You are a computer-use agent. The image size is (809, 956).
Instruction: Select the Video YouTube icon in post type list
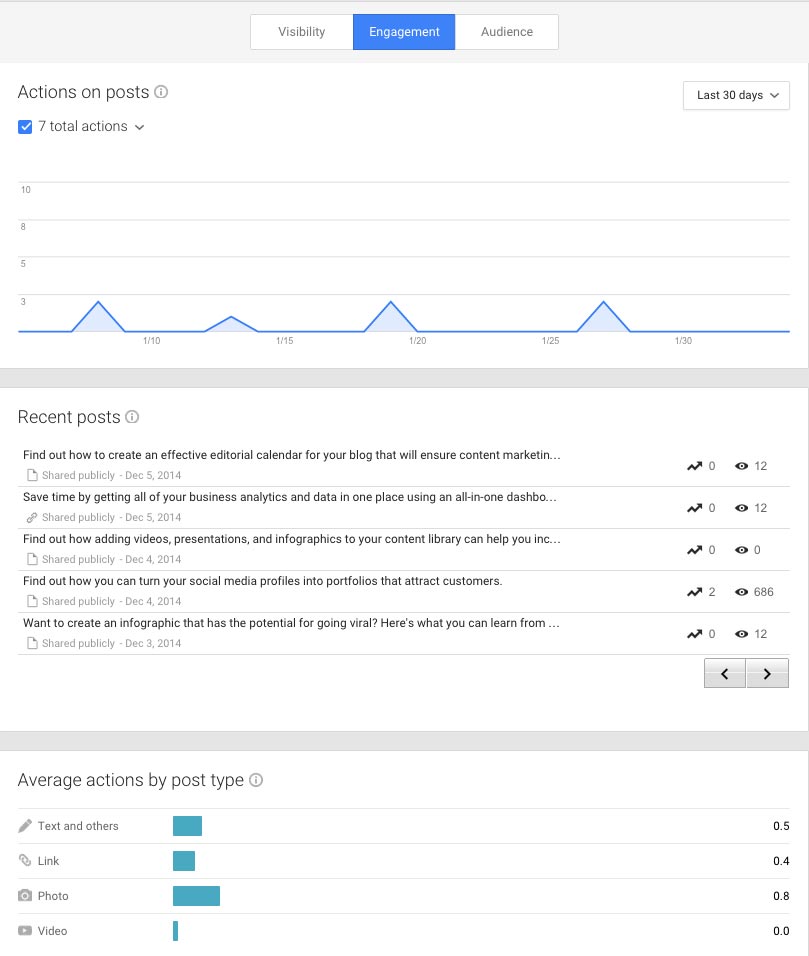[25, 931]
